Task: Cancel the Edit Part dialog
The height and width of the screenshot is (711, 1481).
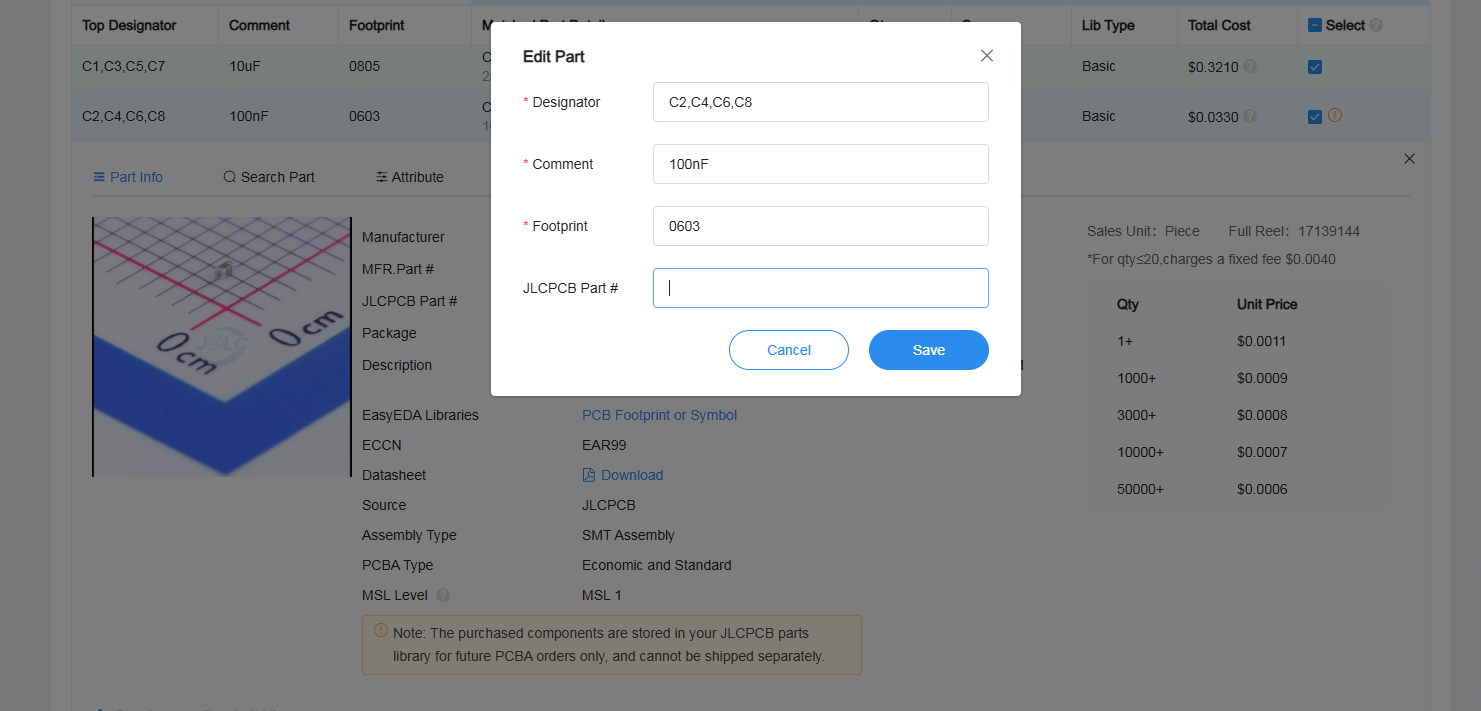Action: pos(789,350)
